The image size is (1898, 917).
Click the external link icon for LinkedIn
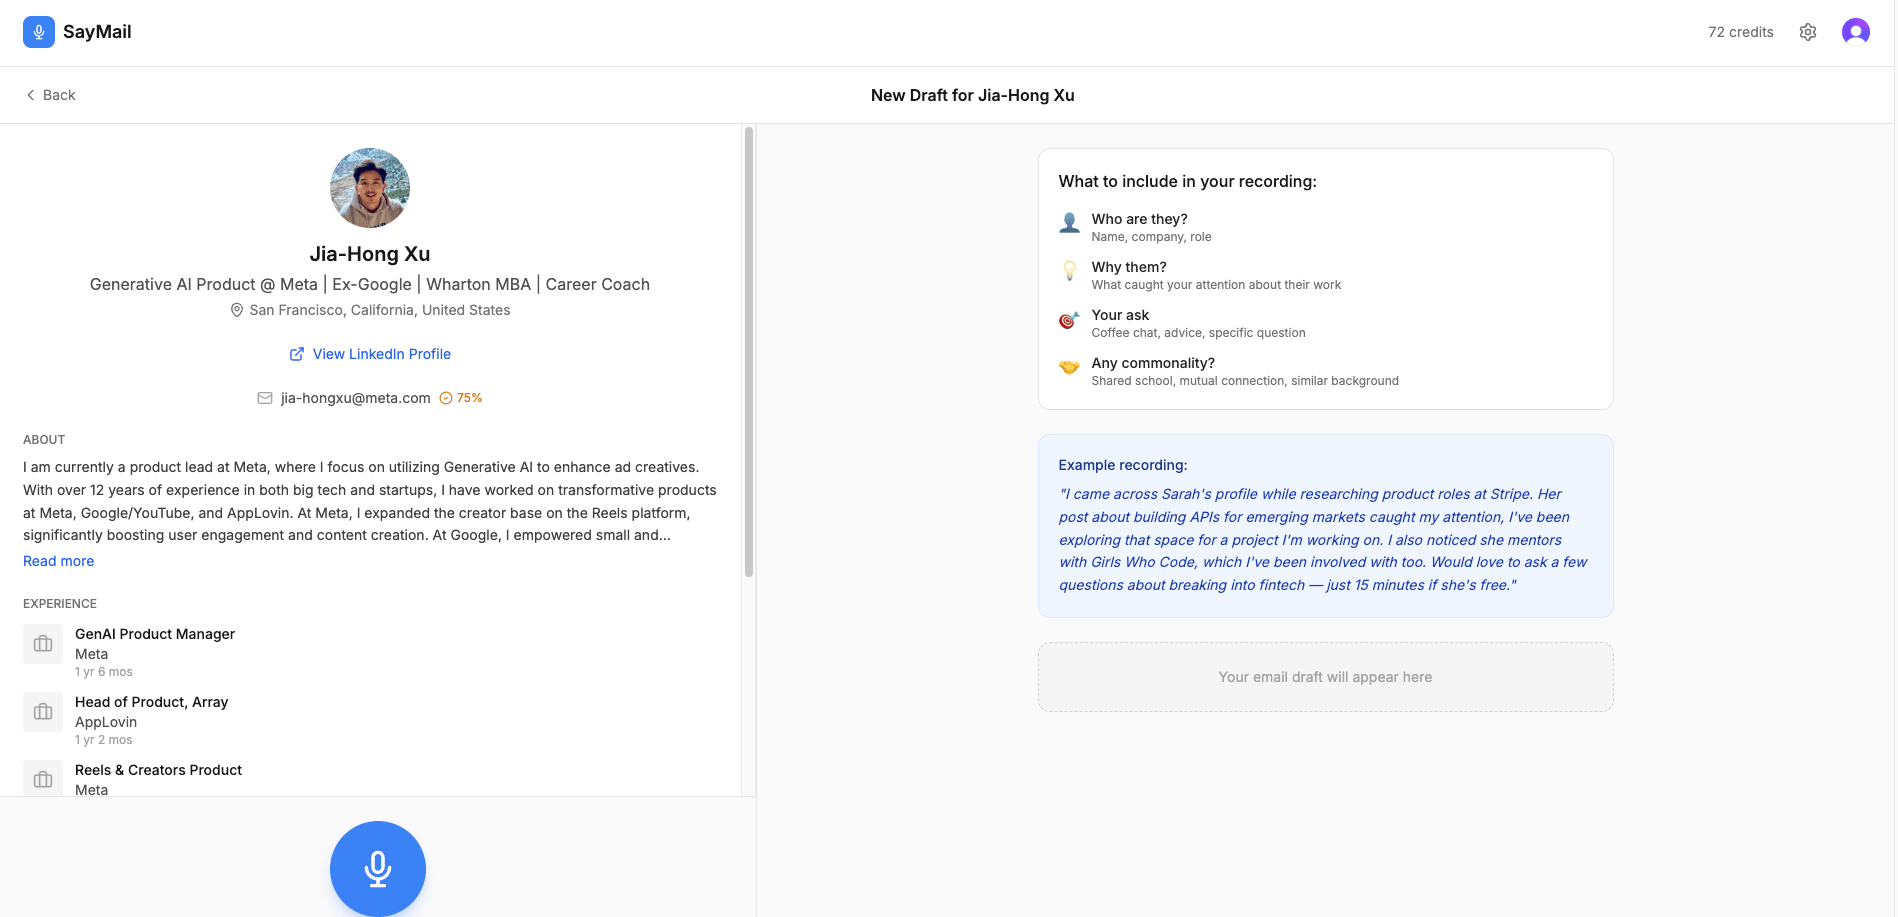[x=297, y=354]
